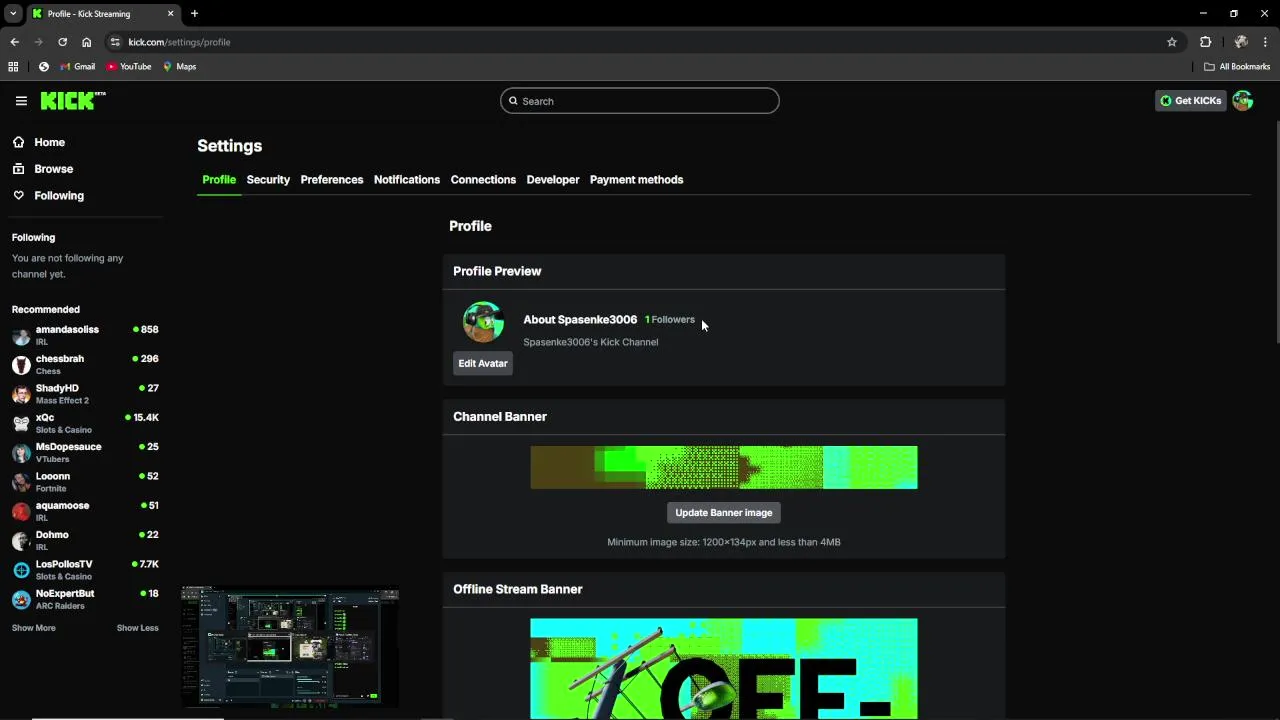Screen dimensions: 1280x720
Task: Reload the page
Action: [x=62, y=42]
